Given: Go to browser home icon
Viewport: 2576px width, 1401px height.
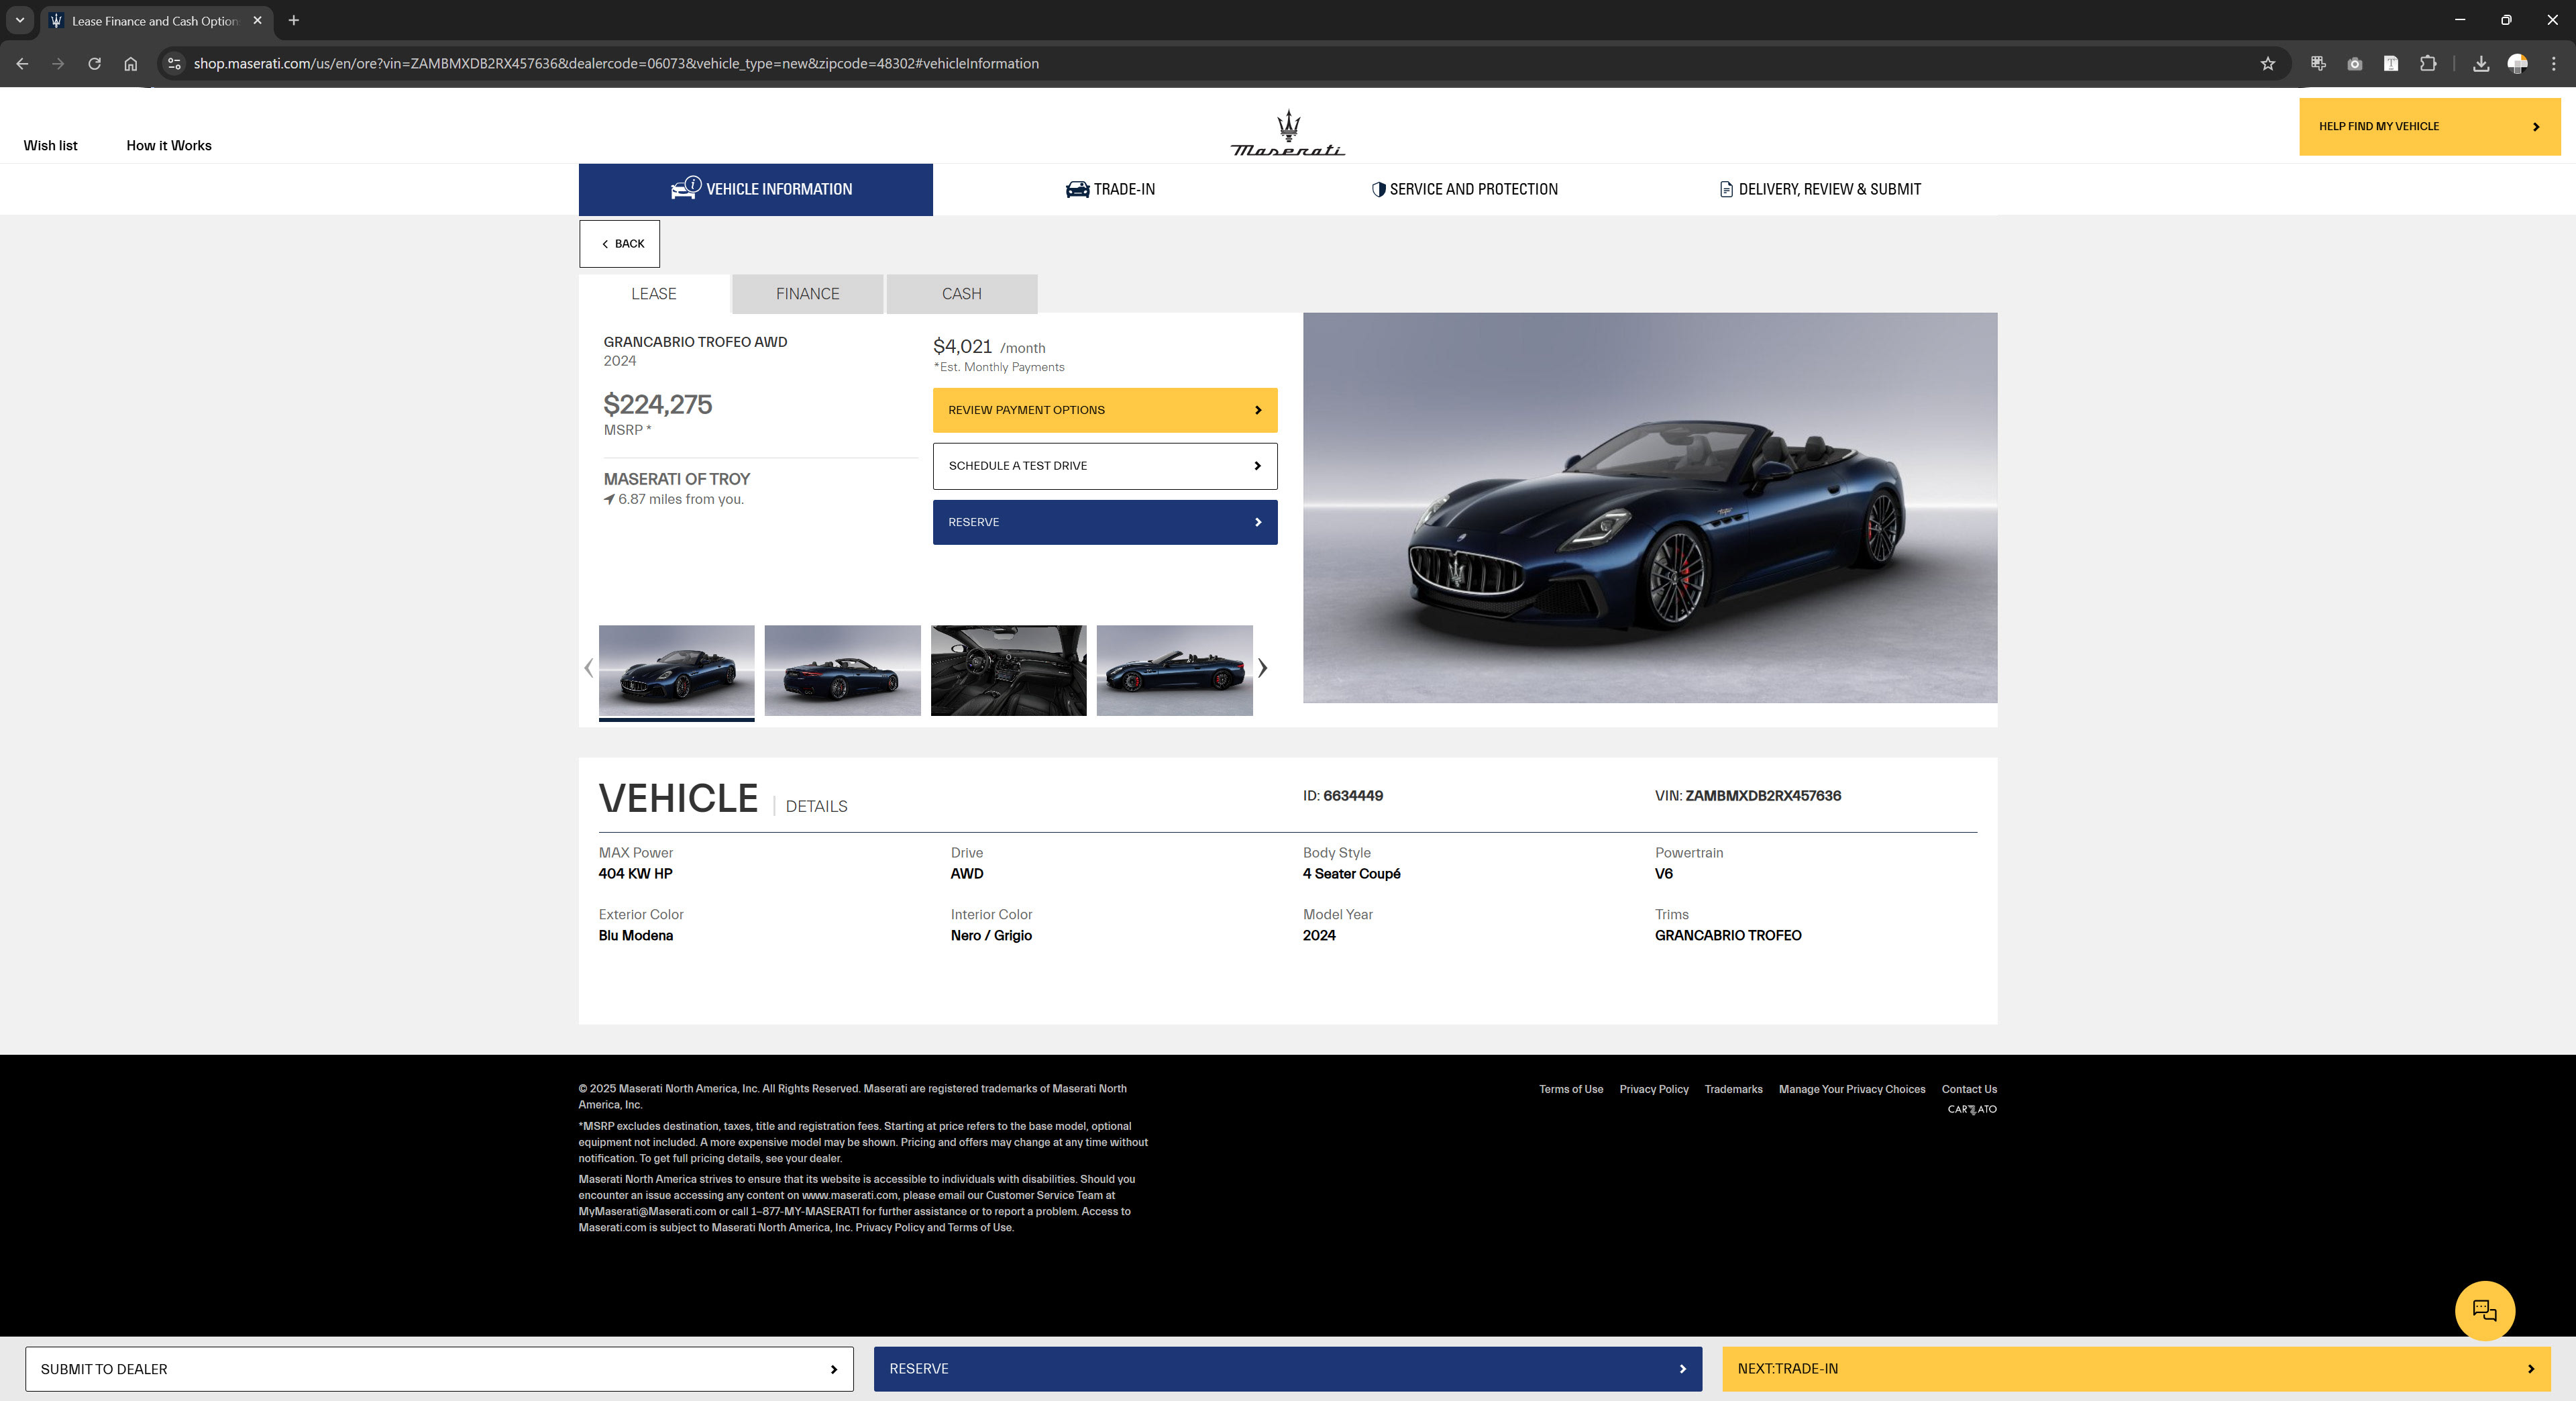Looking at the screenshot, I should tap(130, 63).
